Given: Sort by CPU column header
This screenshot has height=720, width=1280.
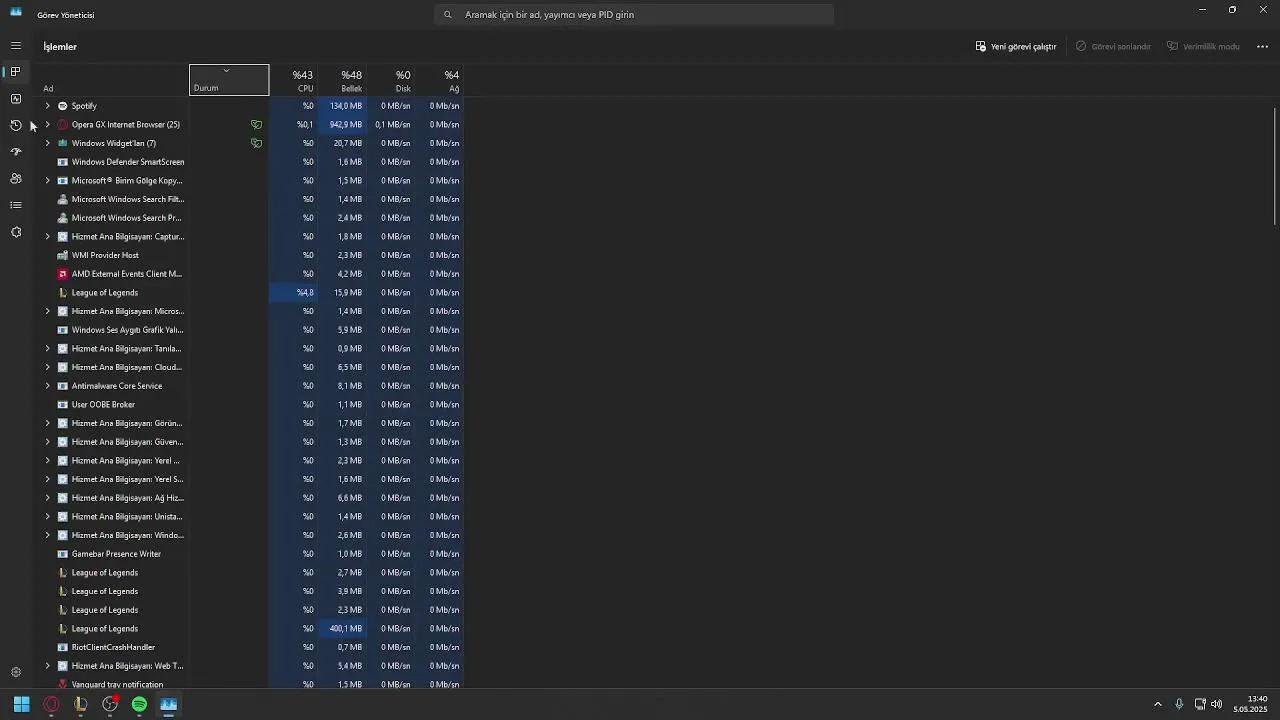Looking at the screenshot, I should (x=293, y=80).
